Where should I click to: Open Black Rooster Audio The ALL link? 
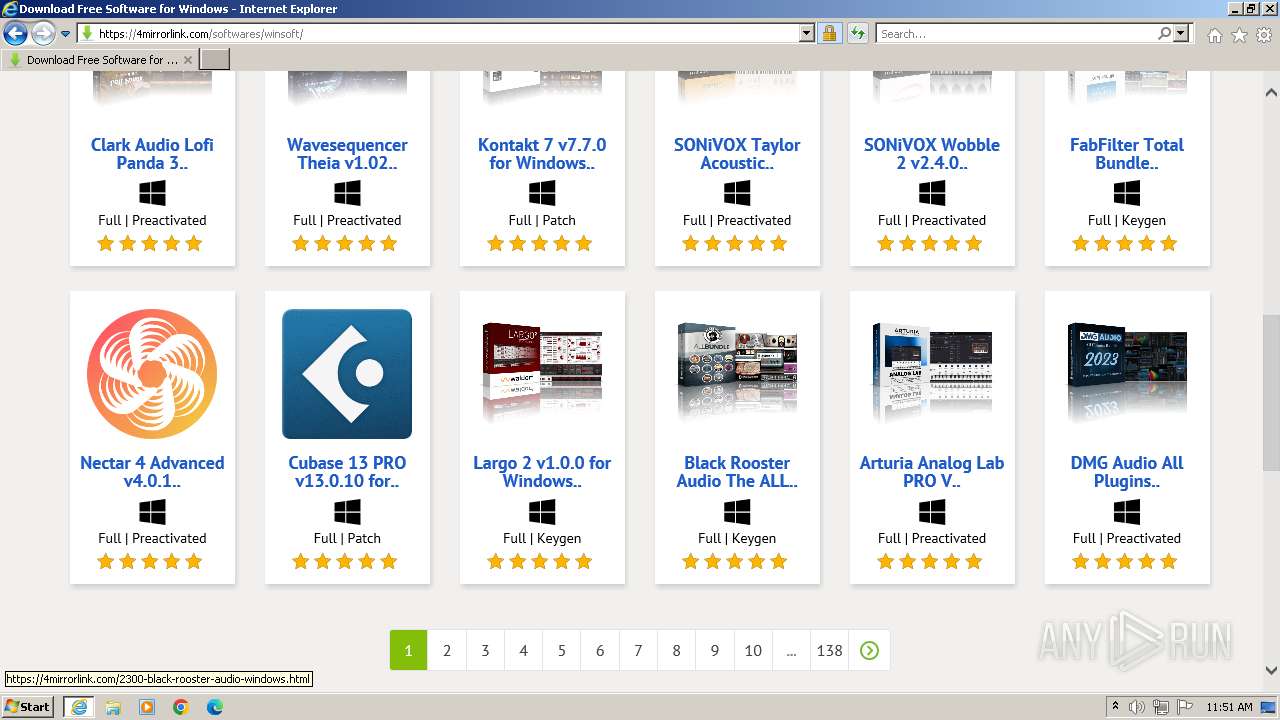coord(737,472)
